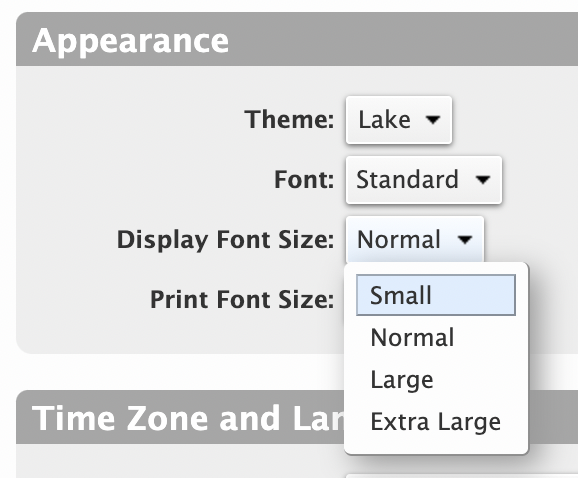578x478 pixels.
Task: Click the arrow on Display Font Size selector
Action: coord(464,240)
